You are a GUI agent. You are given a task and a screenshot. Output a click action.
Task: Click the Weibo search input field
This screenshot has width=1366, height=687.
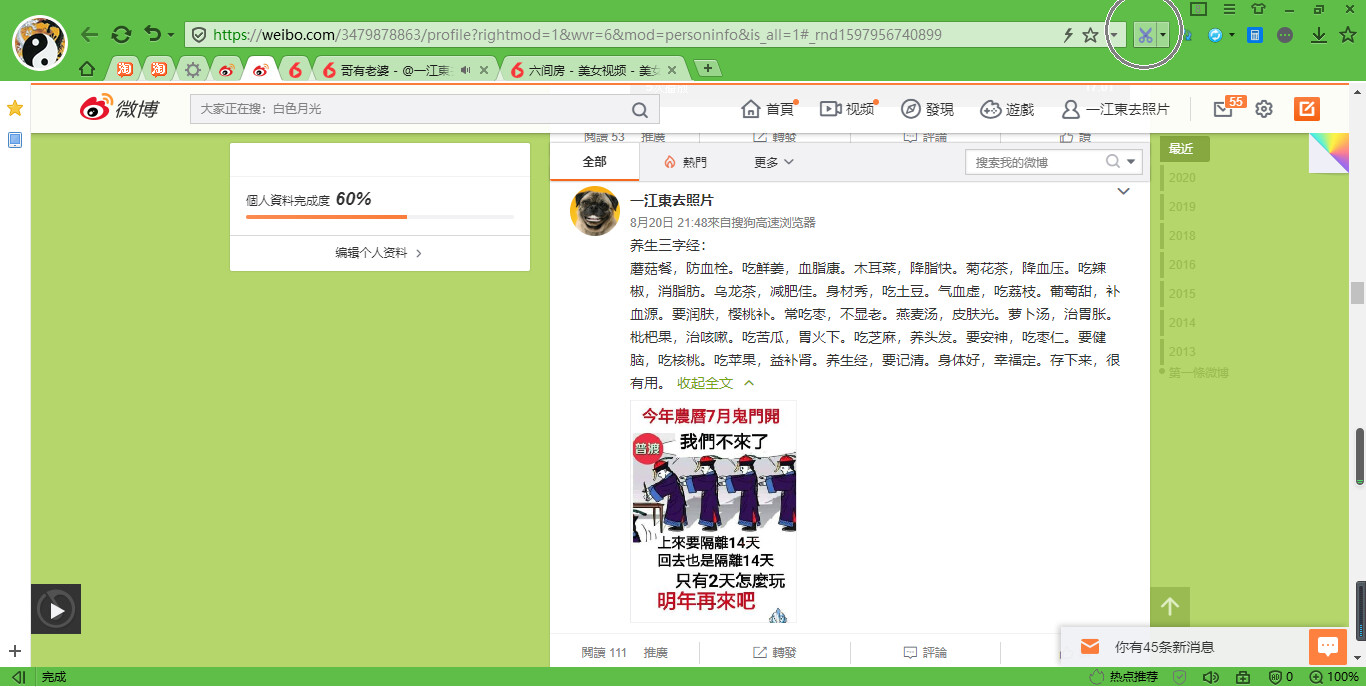410,109
